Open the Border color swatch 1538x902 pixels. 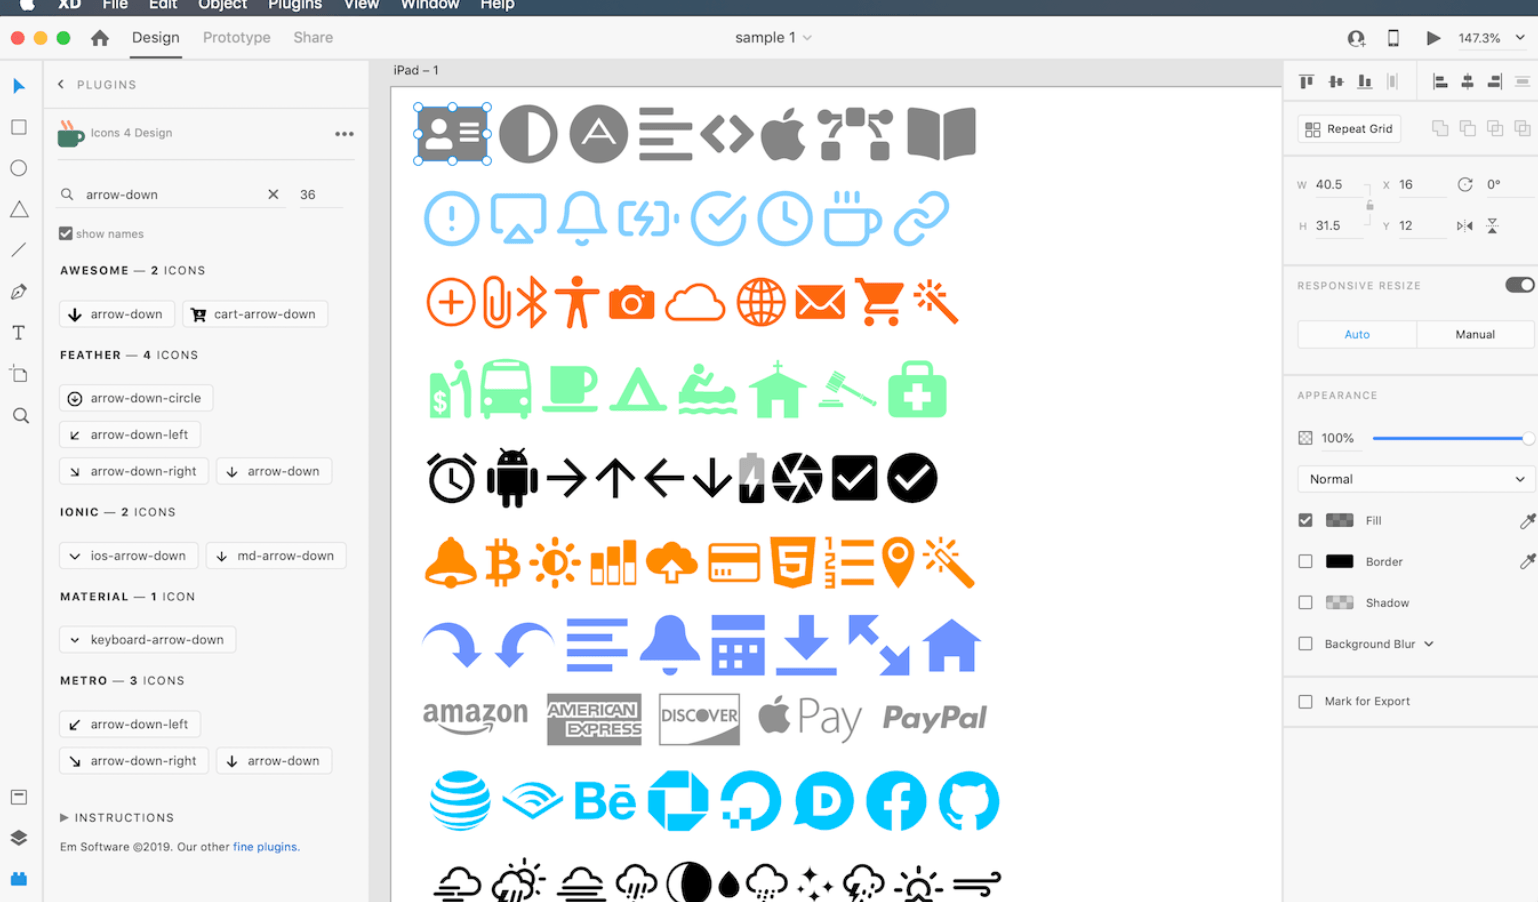[x=1339, y=562]
